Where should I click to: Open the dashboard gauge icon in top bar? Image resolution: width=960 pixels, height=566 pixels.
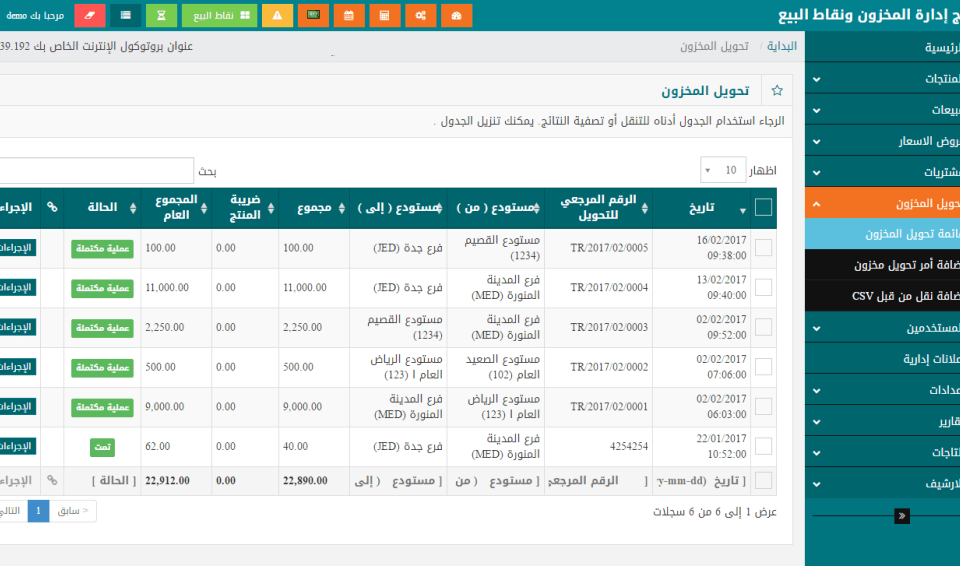coord(457,16)
